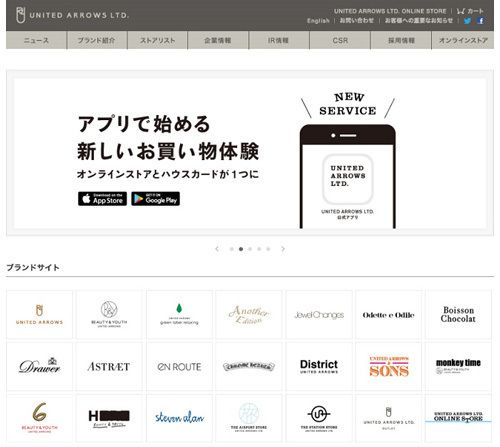Open the CSR menu tab
The height and width of the screenshot is (447, 500).
[x=340, y=40]
